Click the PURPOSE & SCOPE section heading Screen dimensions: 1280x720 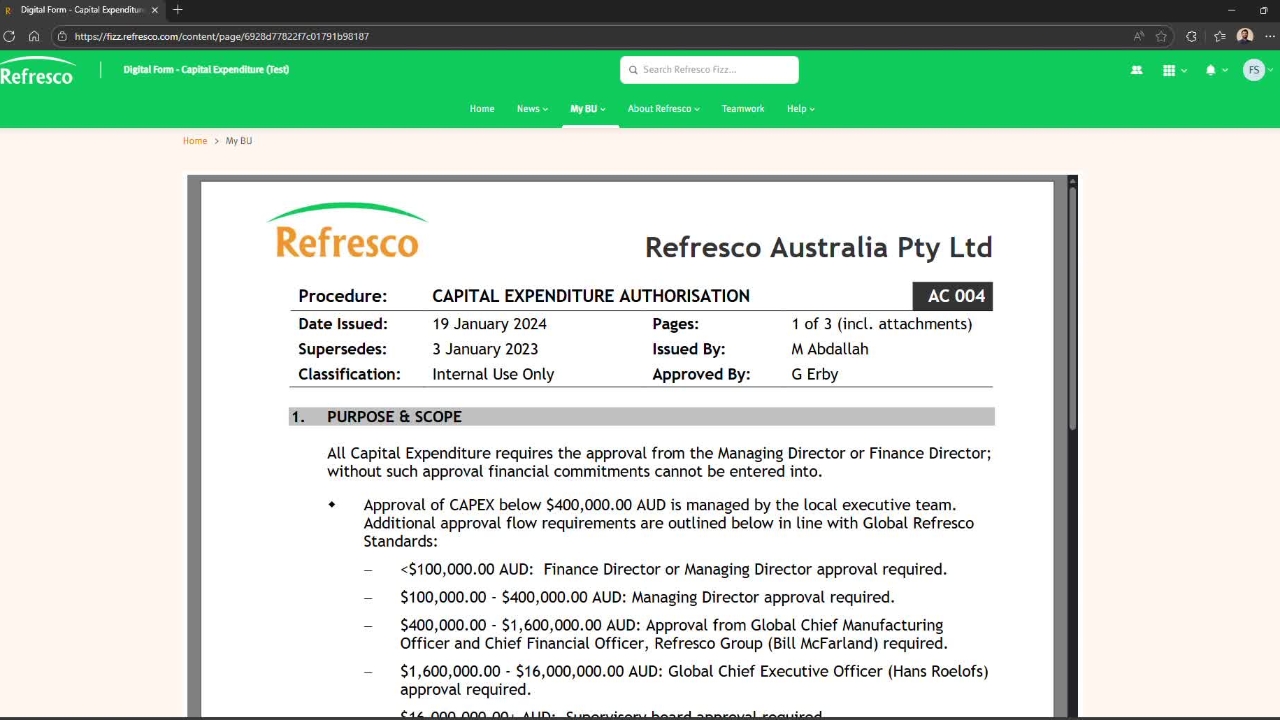[x=394, y=417]
